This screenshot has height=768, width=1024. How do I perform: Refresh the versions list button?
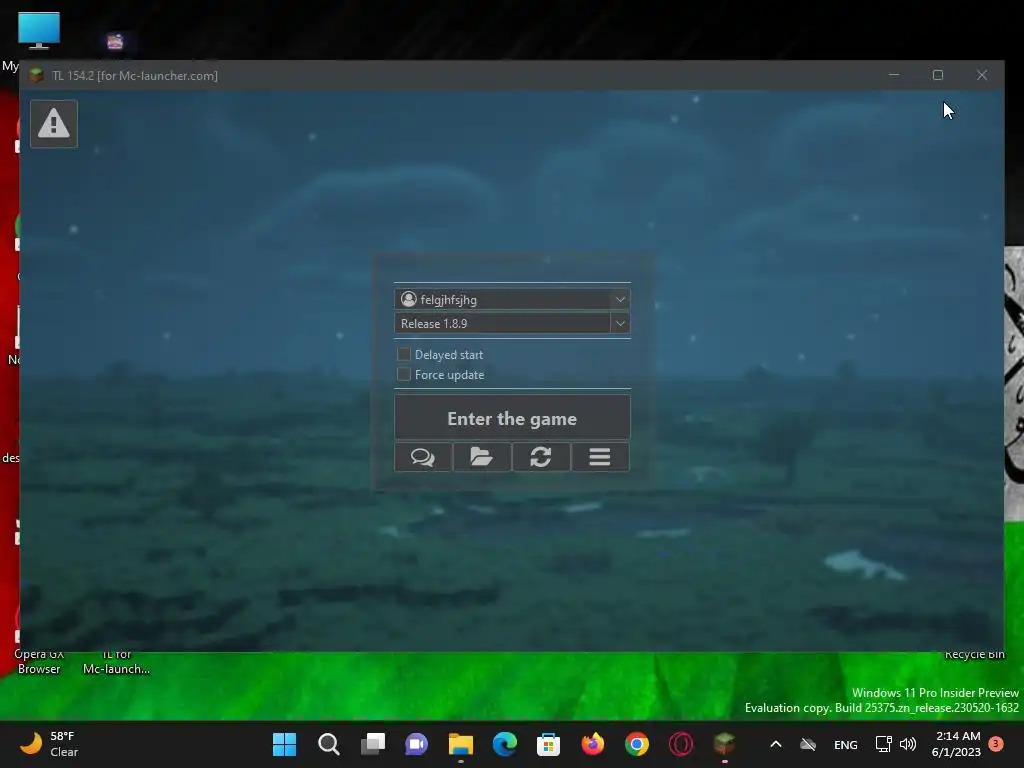(x=541, y=457)
